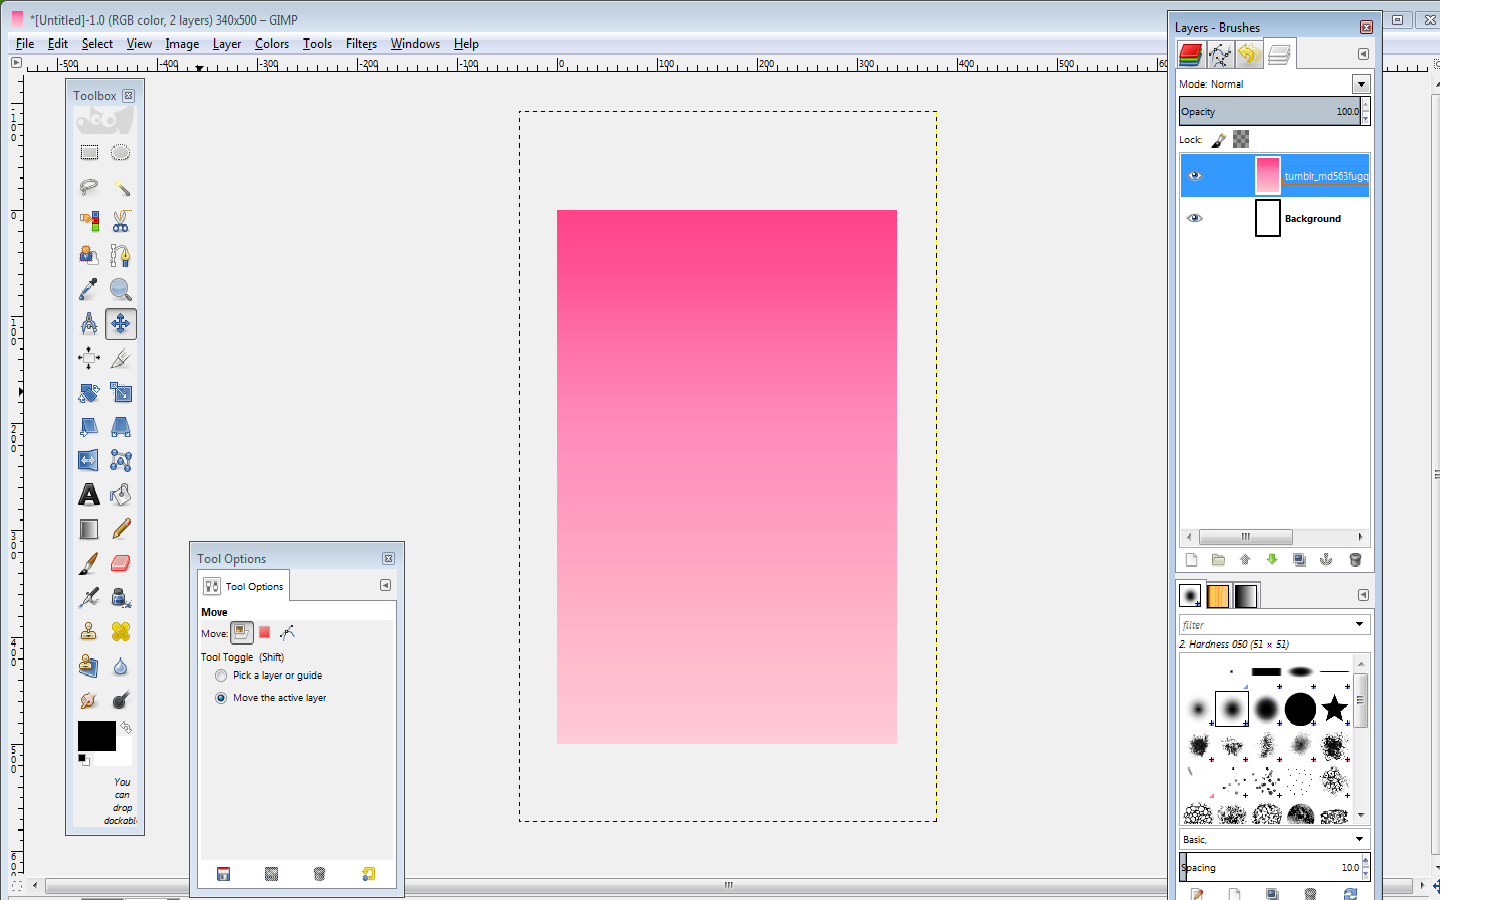
Task: Save tool preset in Tool Options
Action: point(223,874)
